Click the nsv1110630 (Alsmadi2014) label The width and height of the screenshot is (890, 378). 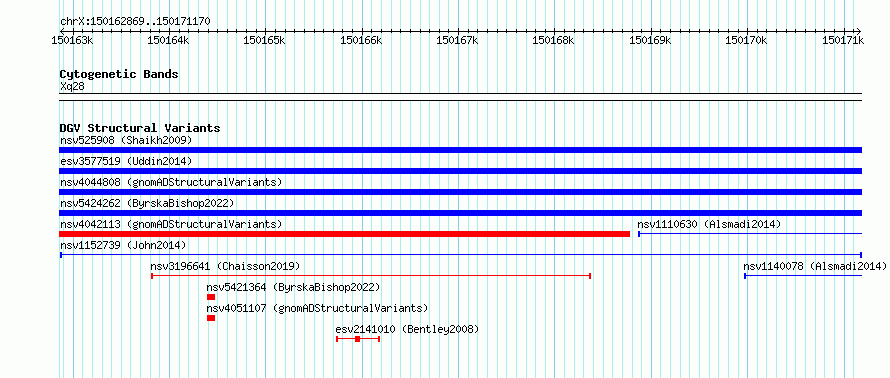point(709,224)
